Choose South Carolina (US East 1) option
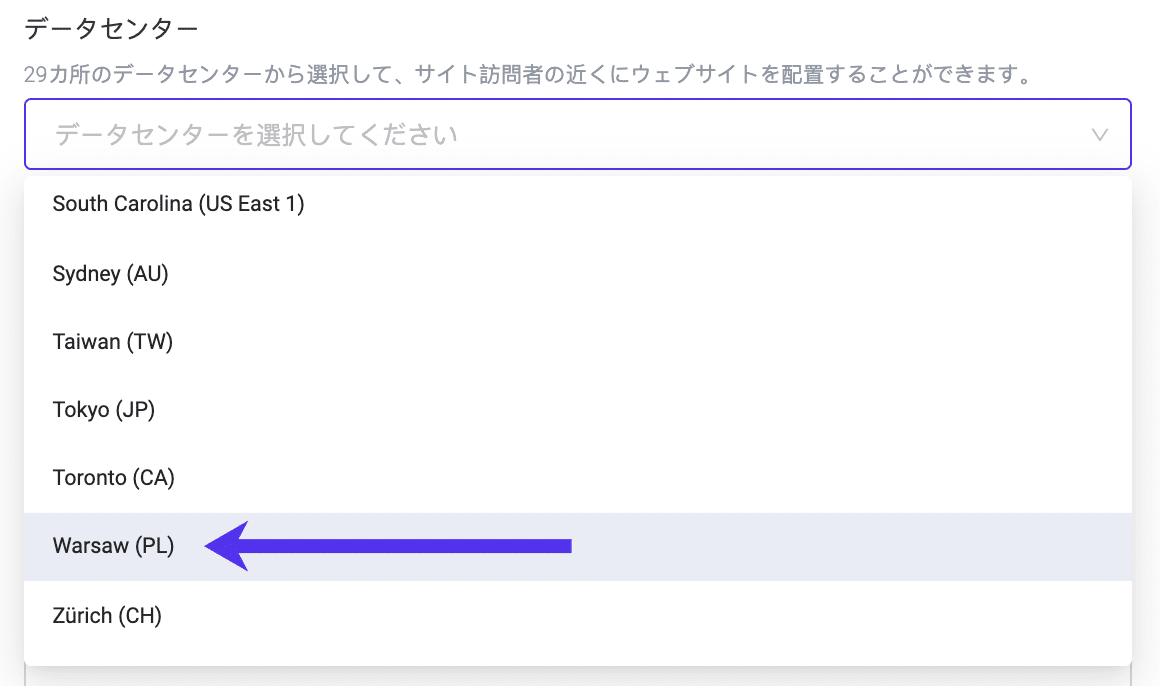Screen dimensions: 1160x686 click(179, 203)
